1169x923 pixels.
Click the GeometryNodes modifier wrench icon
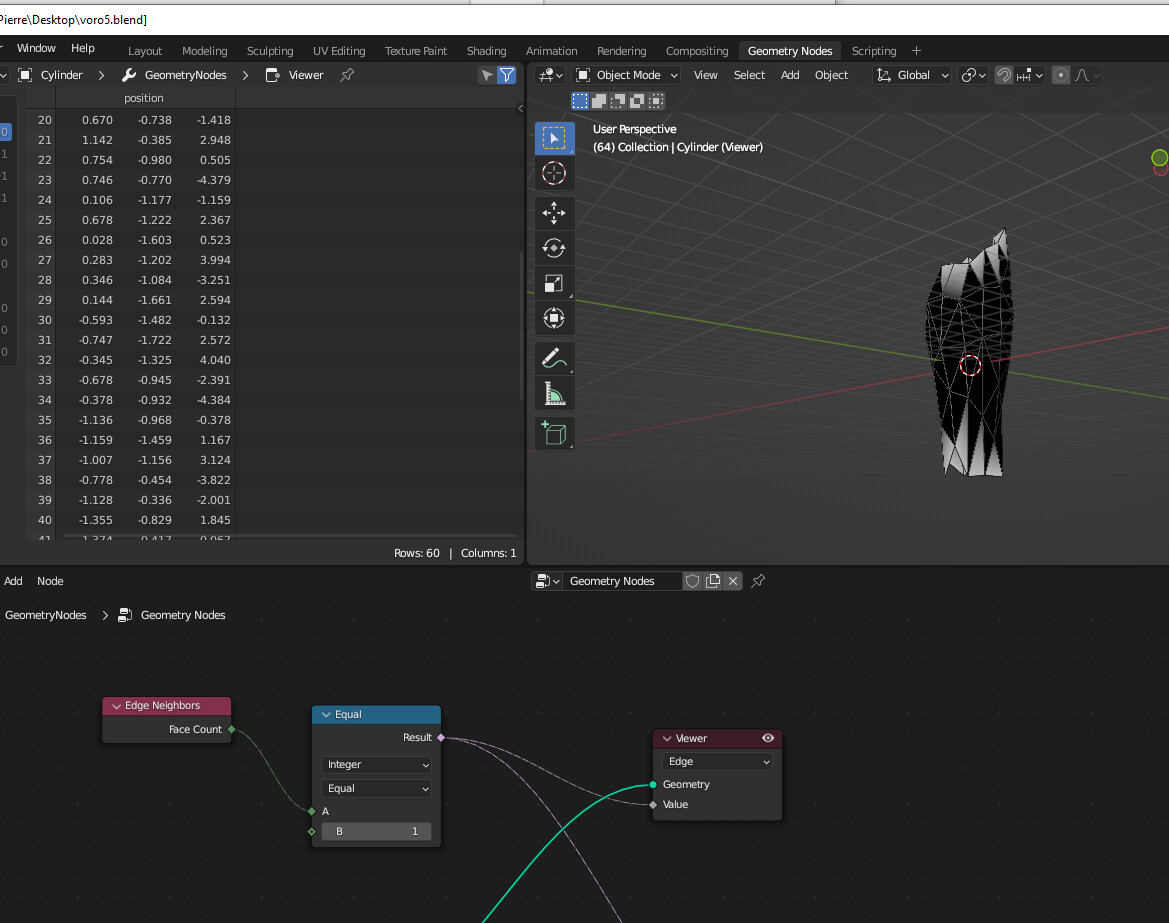[x=129, y=75]
